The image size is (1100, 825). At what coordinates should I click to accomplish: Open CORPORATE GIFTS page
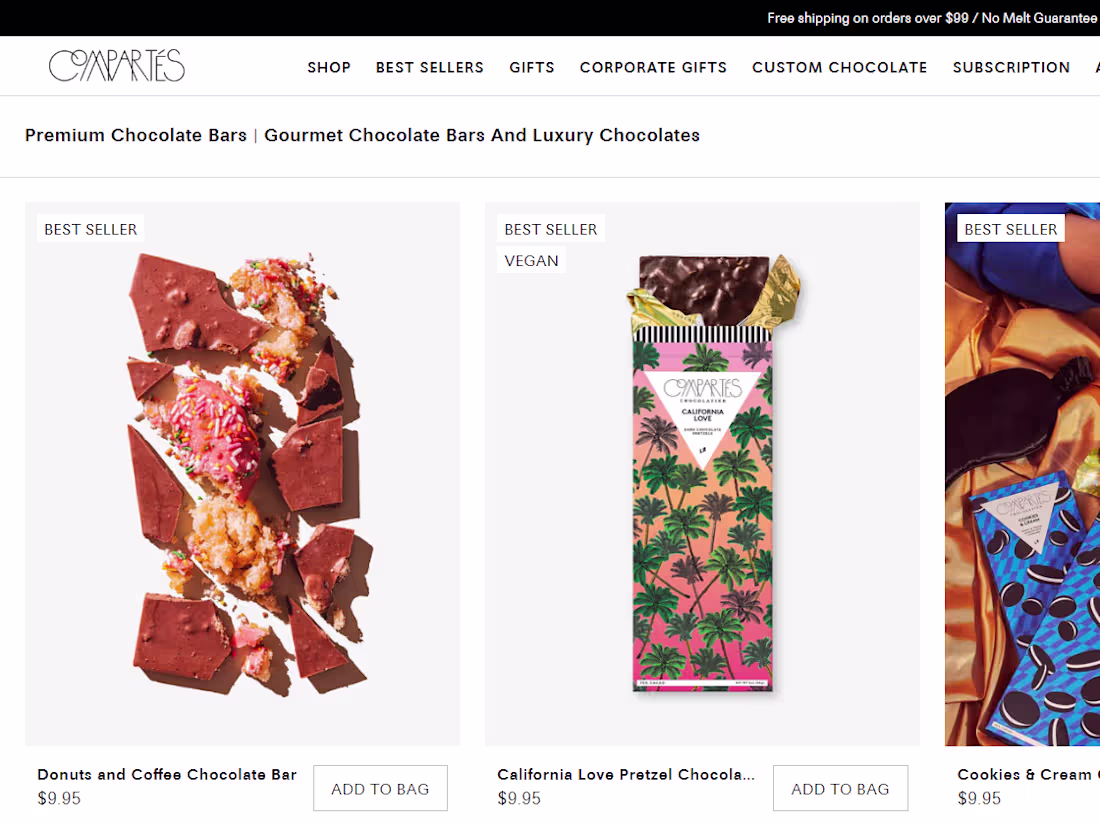[653, 67]
